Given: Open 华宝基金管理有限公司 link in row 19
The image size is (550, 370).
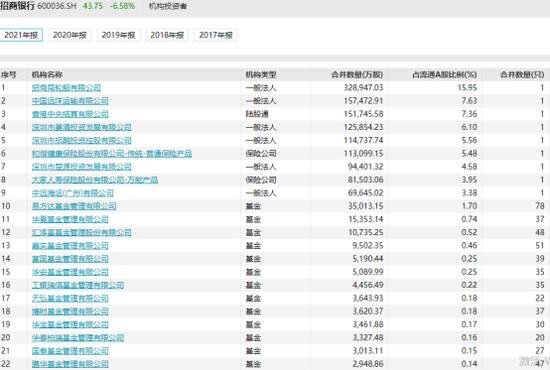Looking at the screenshot, I should pos(70,324).
